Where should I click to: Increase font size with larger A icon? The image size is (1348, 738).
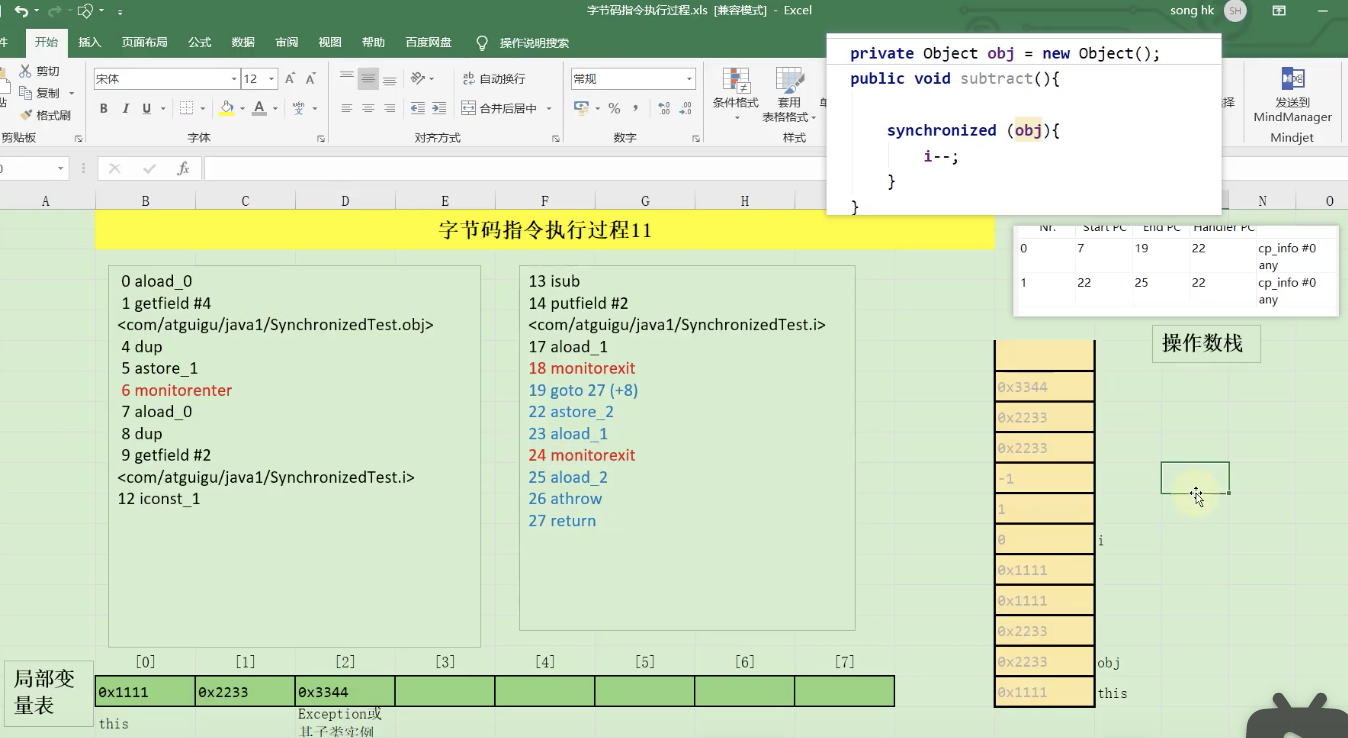[x=290, y=79]
